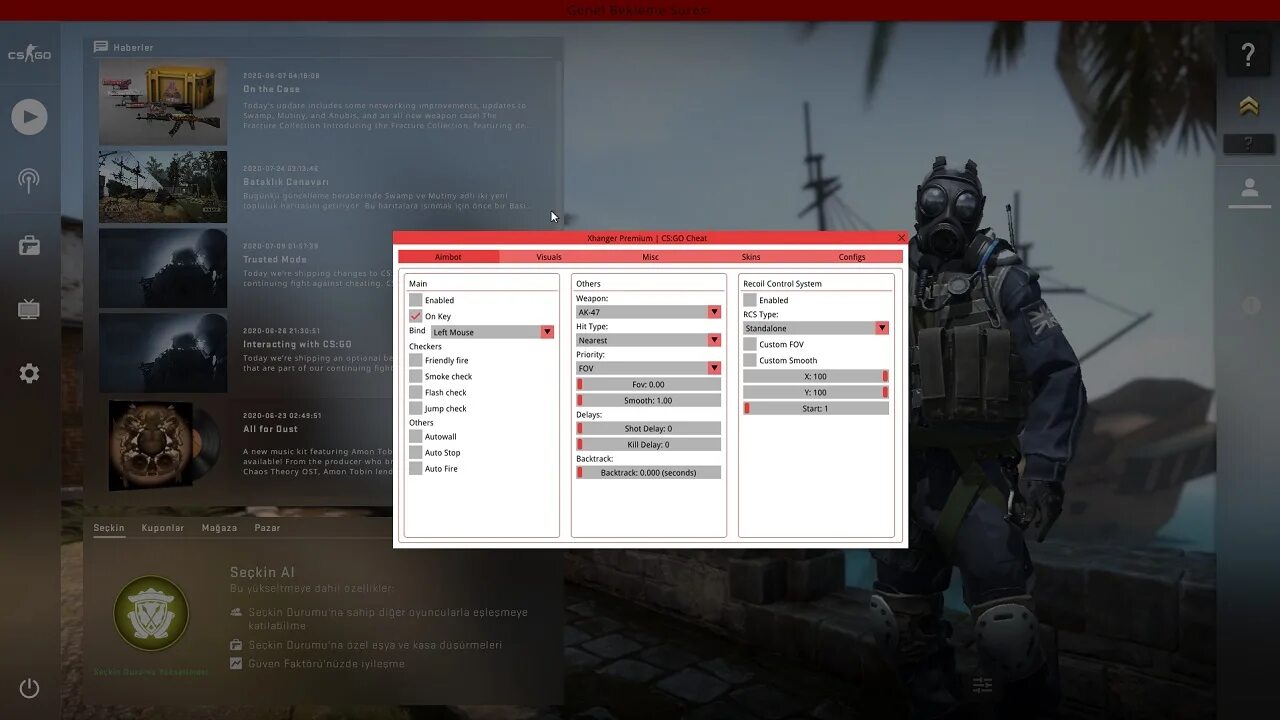Open the Bind Left Mouse dropdown
The height and width of the screenshot is (720, 1280).
tap(493, 332)
